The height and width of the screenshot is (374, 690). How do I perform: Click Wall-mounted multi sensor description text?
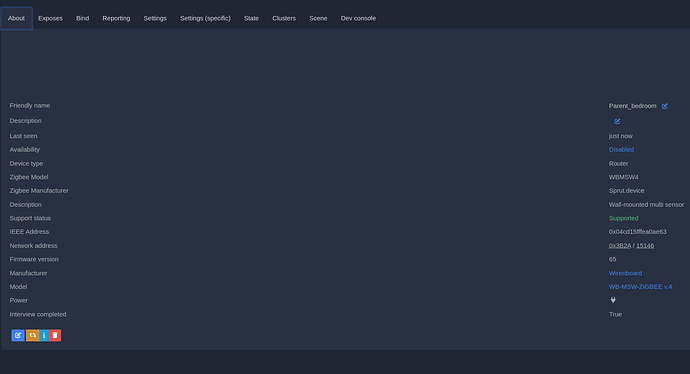[646, 205]
